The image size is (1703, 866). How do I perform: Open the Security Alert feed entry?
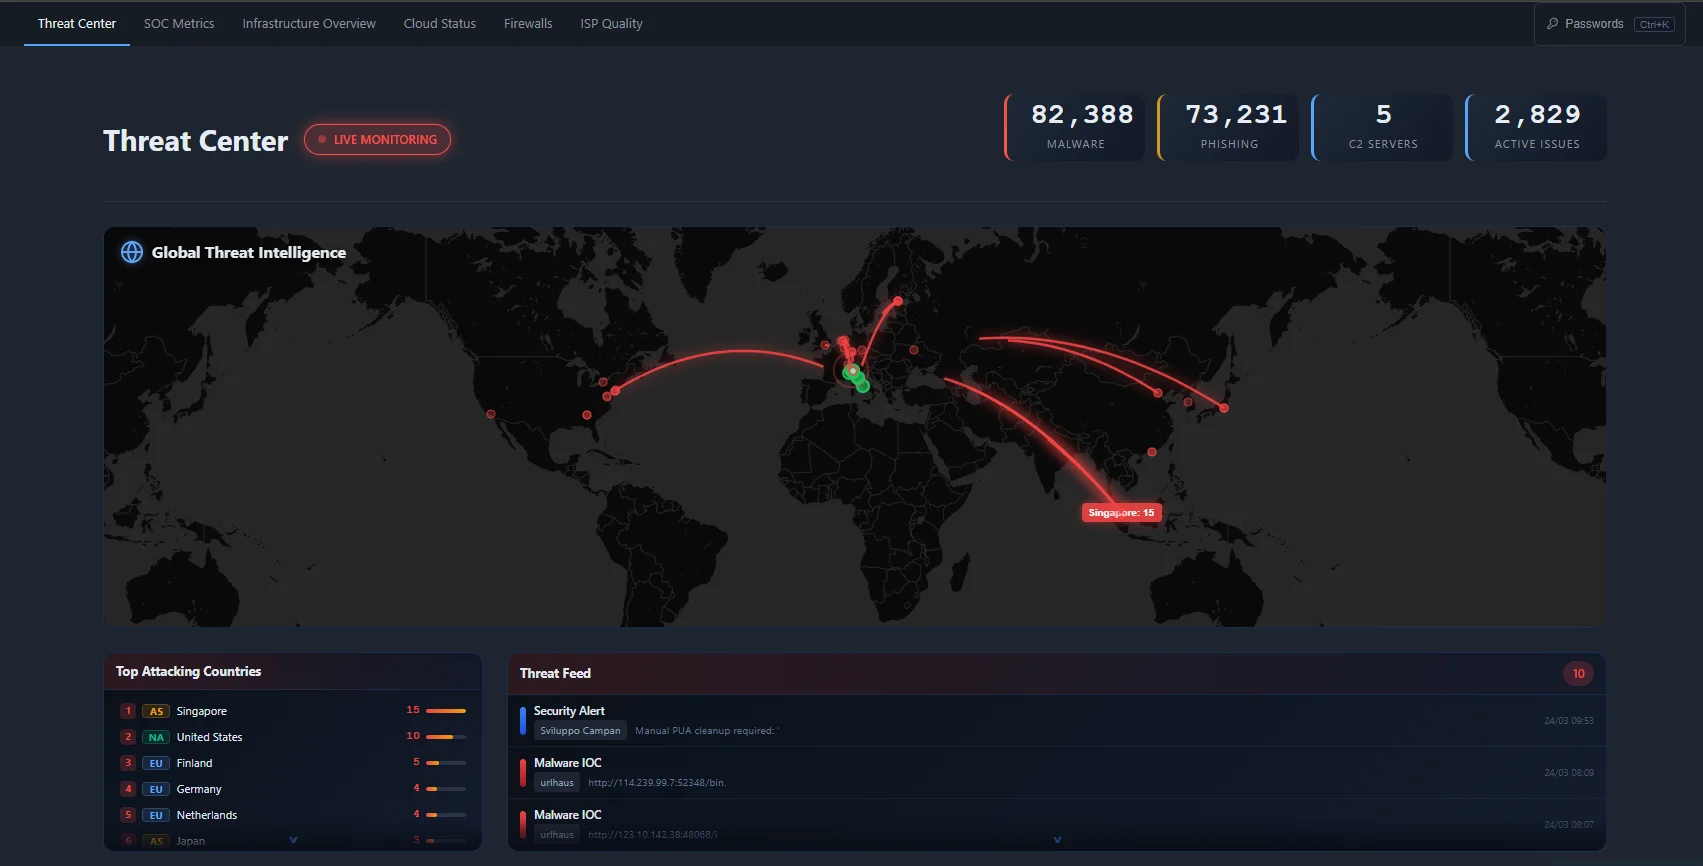tap(1057, 721)
